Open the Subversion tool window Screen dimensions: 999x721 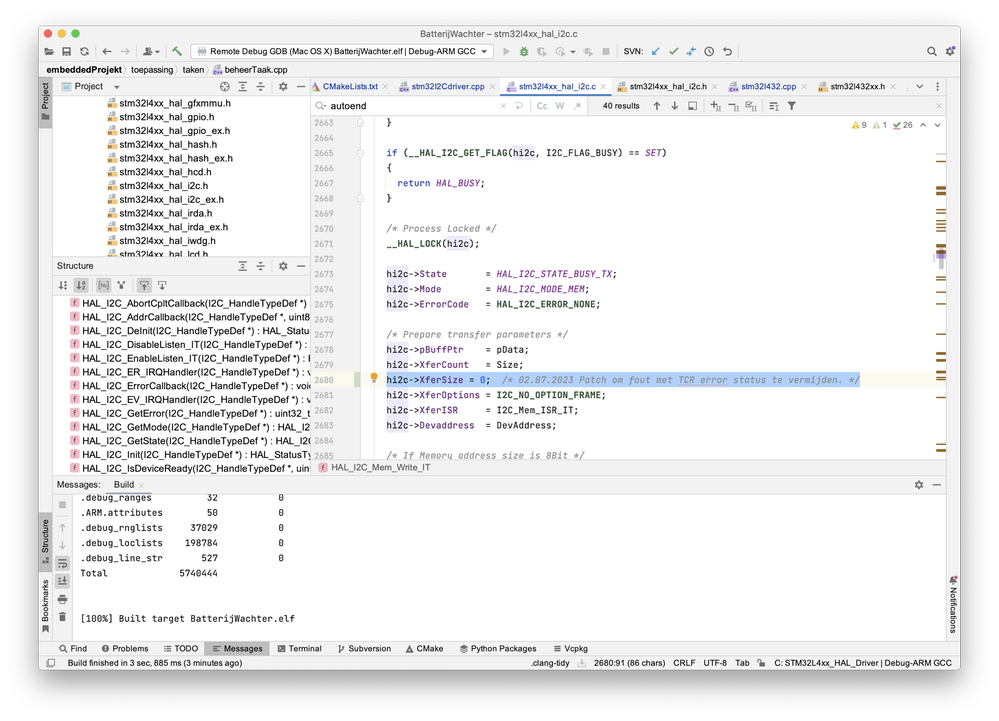(364, 648)
